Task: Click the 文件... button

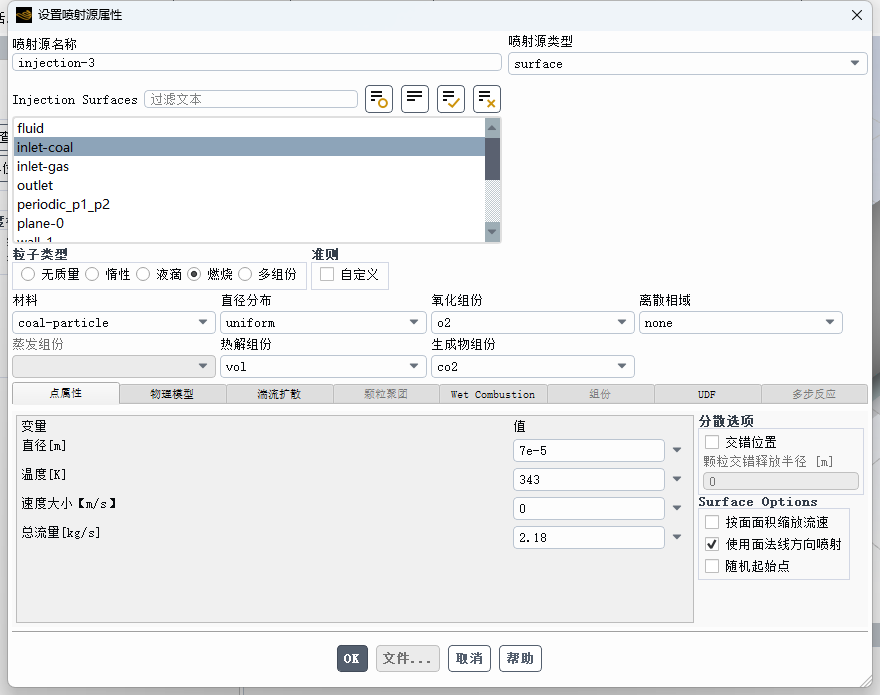Action: coord(407,658)
